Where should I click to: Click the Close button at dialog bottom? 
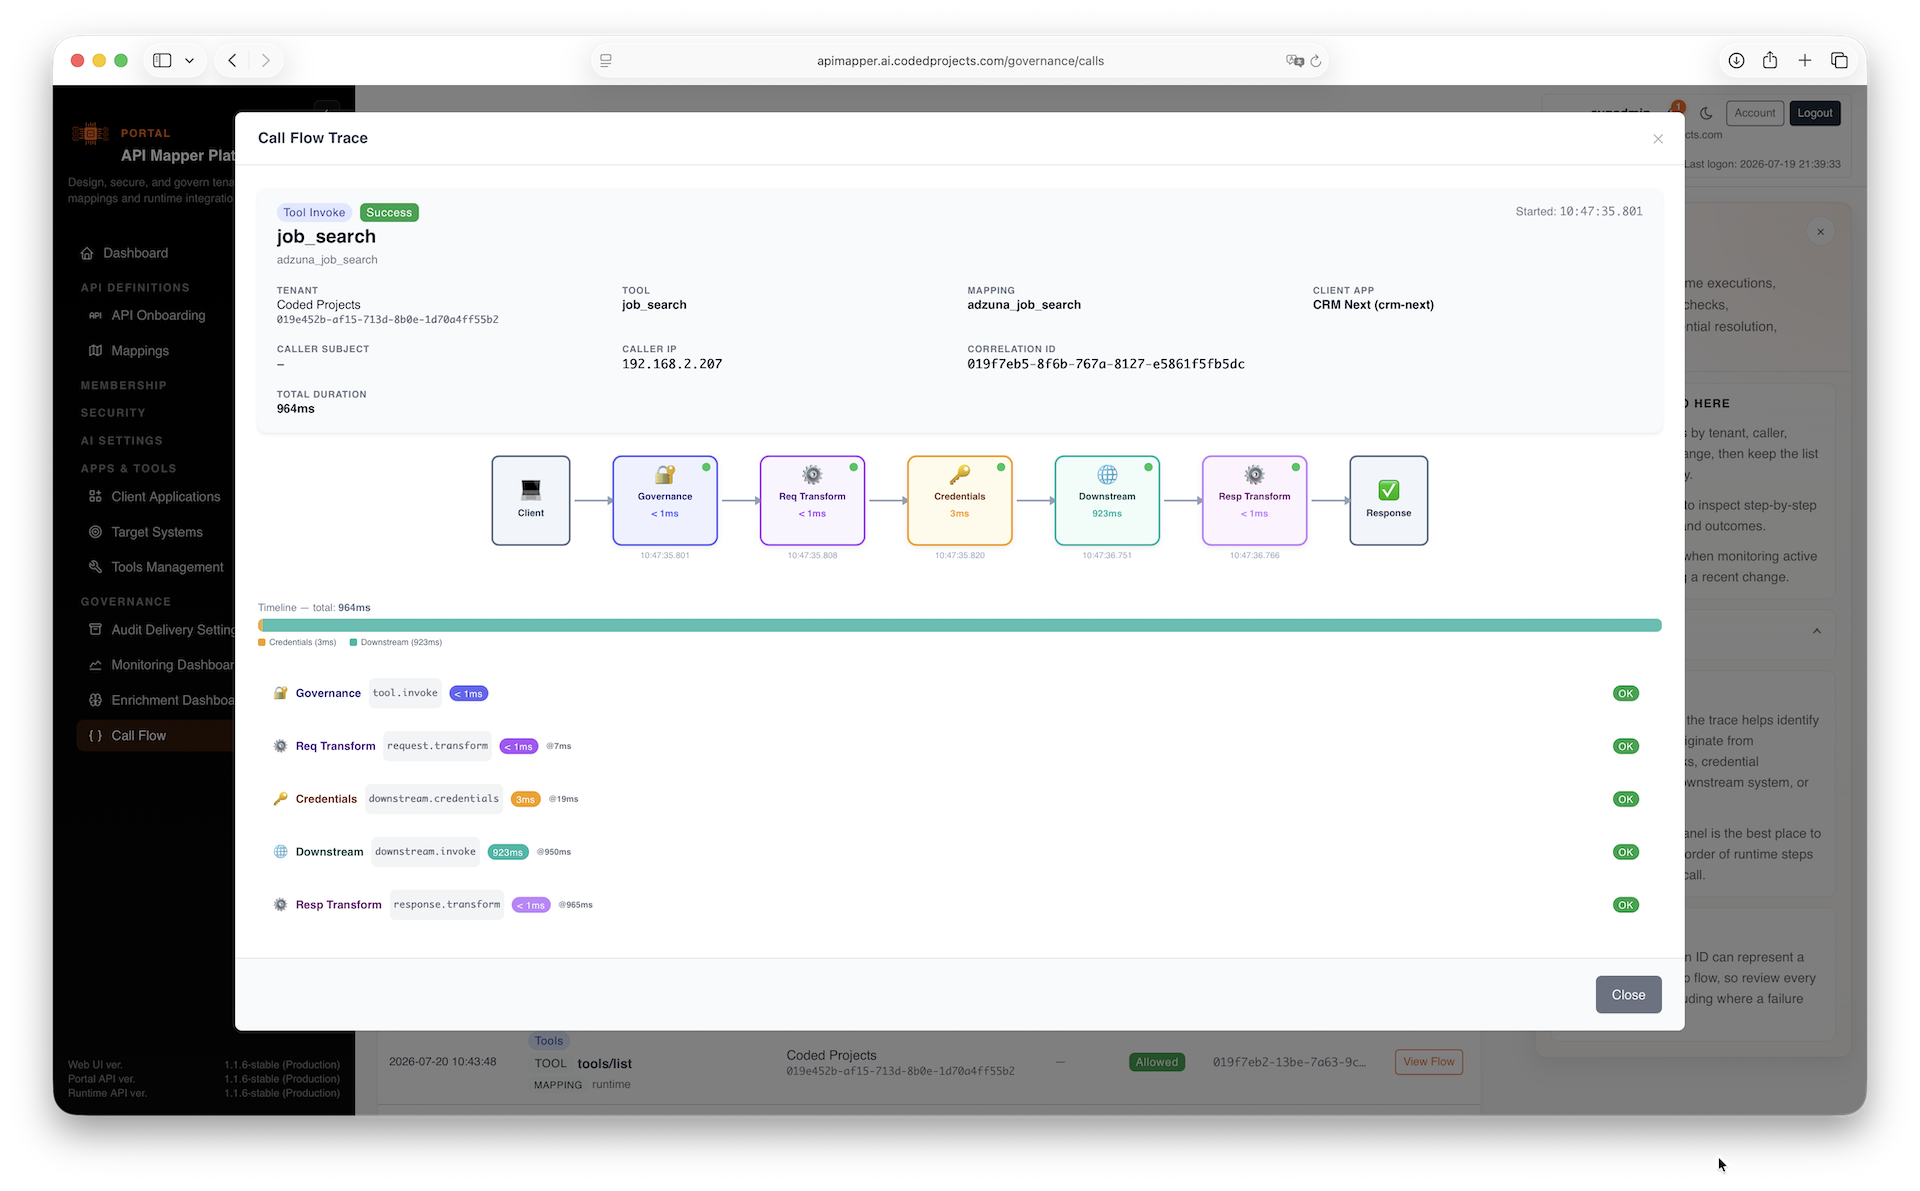click(1628, 995)
